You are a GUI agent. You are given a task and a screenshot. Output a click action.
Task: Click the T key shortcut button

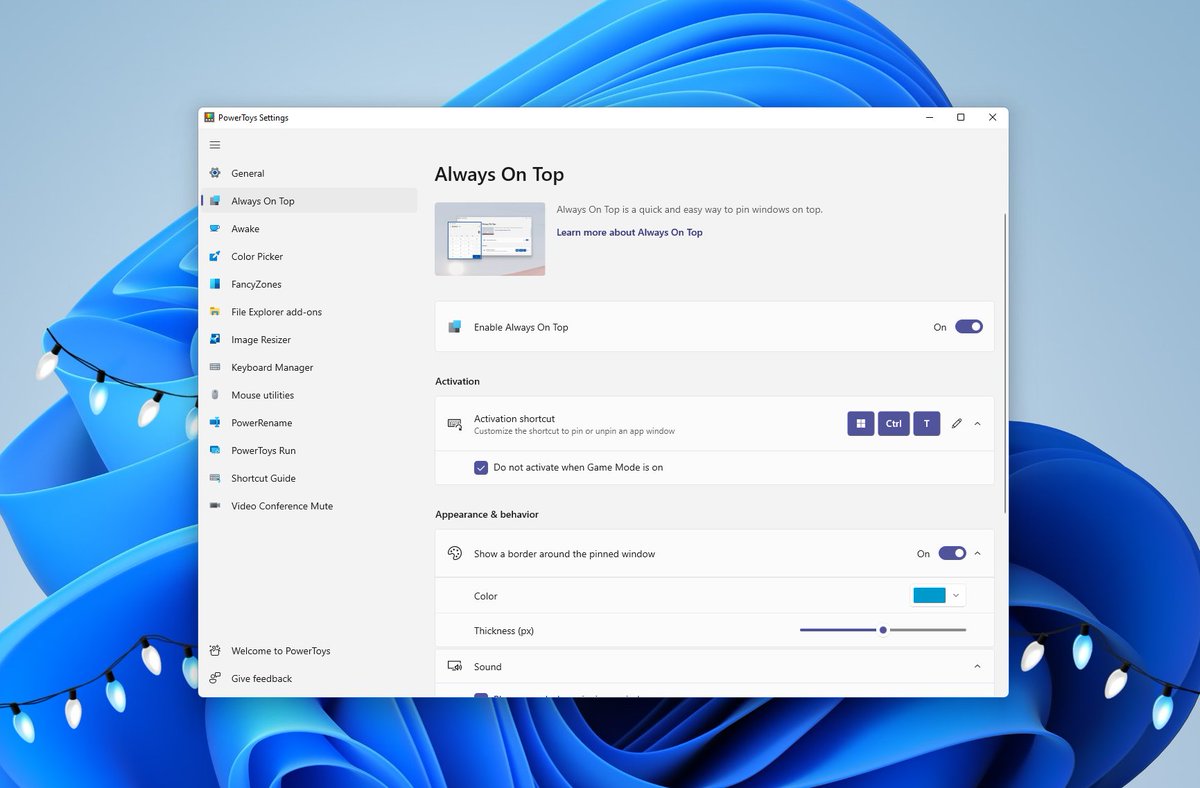click(927, 424)
